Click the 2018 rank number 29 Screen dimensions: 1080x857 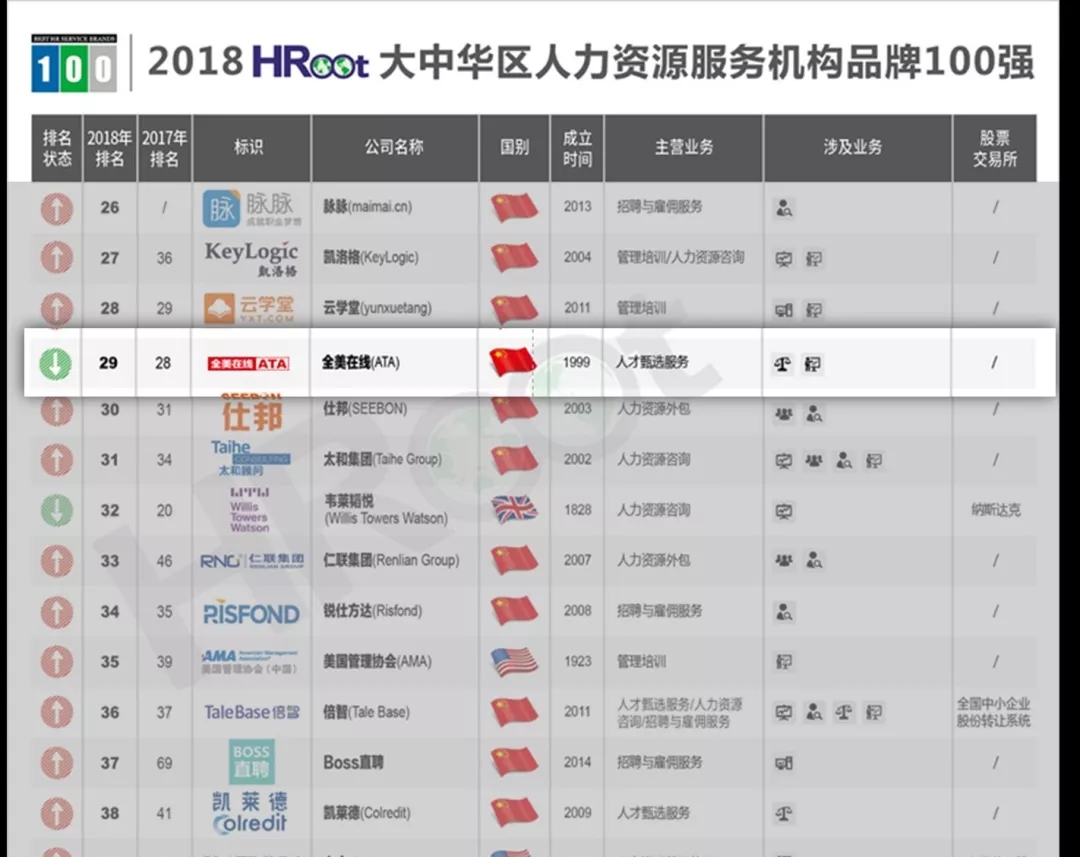[x=108, y=363]
